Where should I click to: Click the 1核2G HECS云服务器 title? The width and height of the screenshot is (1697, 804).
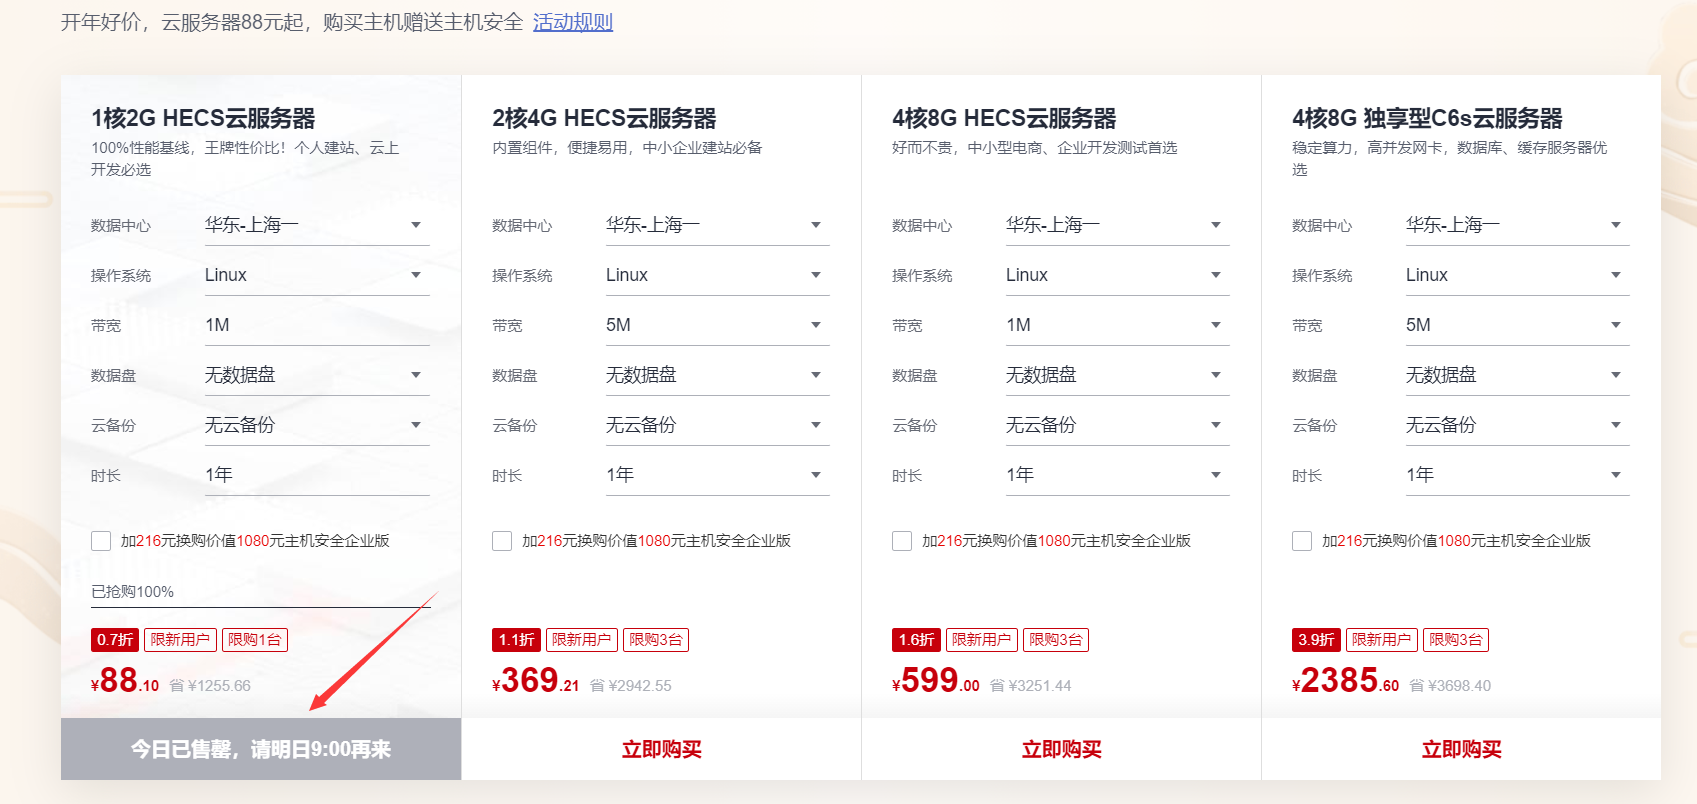(x=203, y=119)
